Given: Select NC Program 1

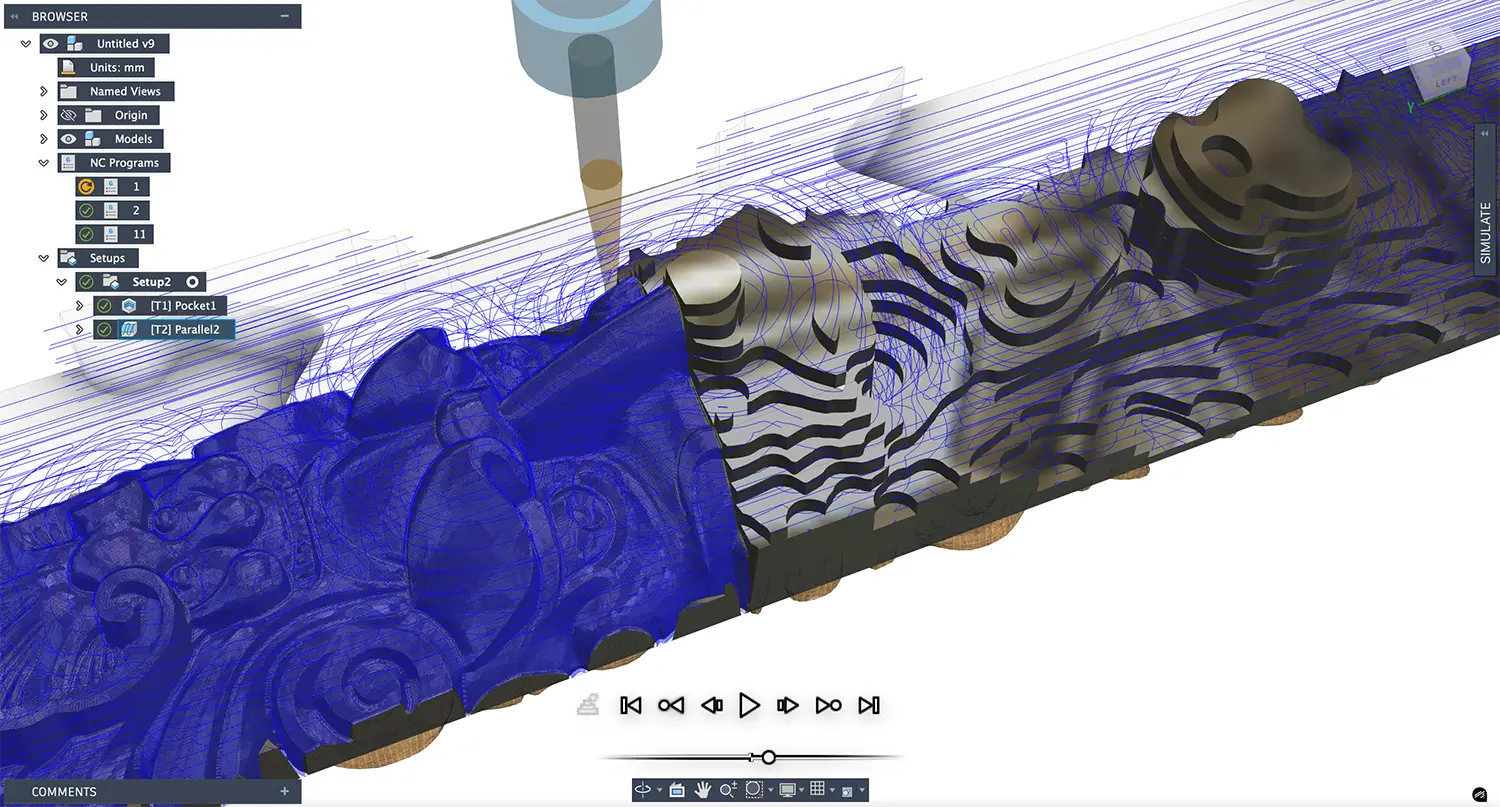Looking at the screenshot, I should [114, 186].
